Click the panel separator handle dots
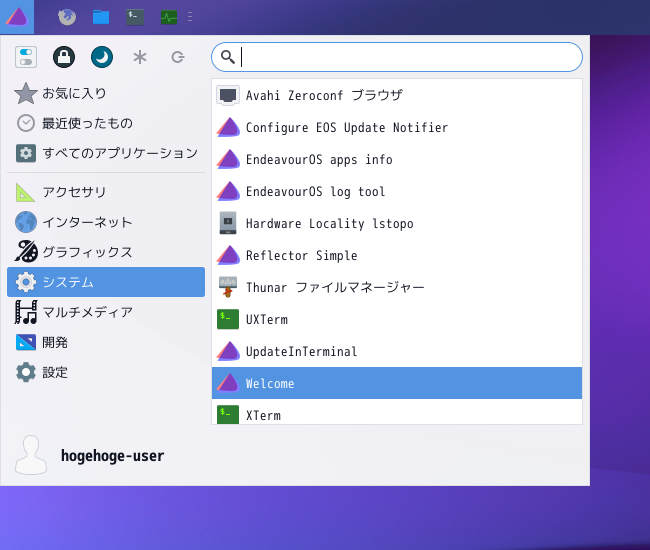This screenshot has height=550, width=650. pyautogui.click(x=190, y=17)
